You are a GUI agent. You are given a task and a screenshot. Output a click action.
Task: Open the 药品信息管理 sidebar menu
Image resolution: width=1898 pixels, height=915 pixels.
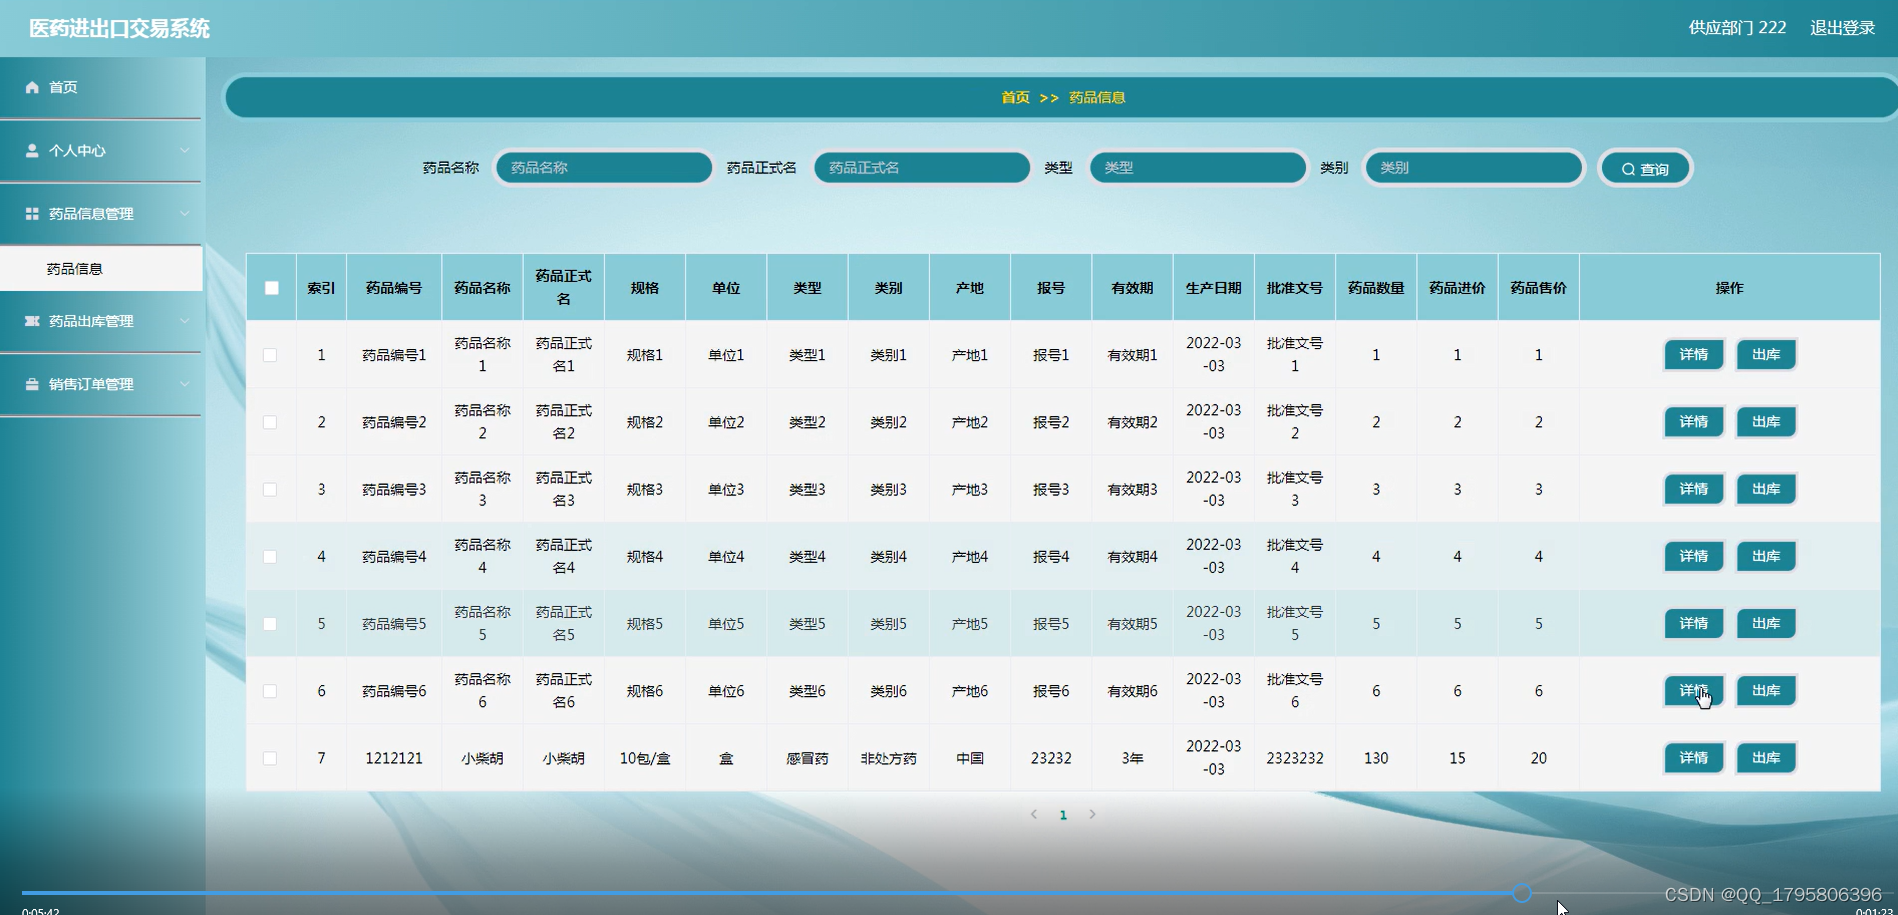pyautogui.click(x=101, y=213)
